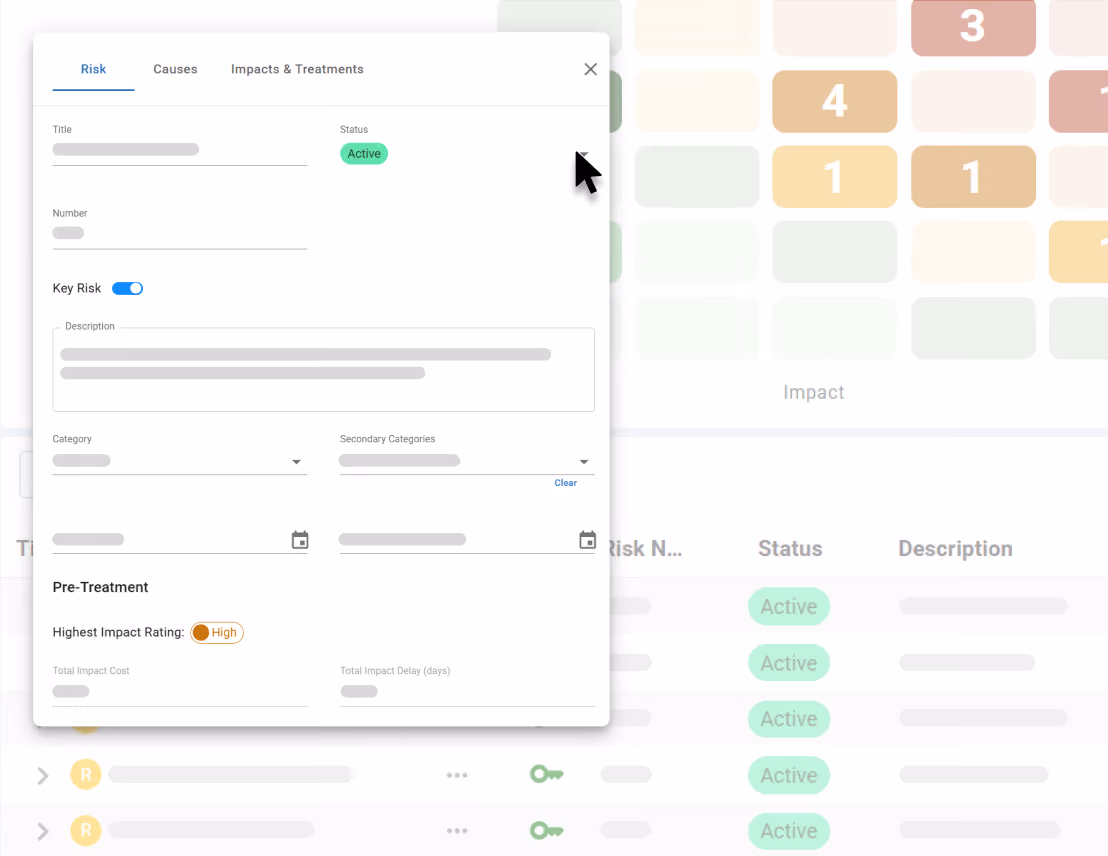Viewport: 1108px width, 856px height.
Task: Close the risk details dialog
Action: (591, 69)
